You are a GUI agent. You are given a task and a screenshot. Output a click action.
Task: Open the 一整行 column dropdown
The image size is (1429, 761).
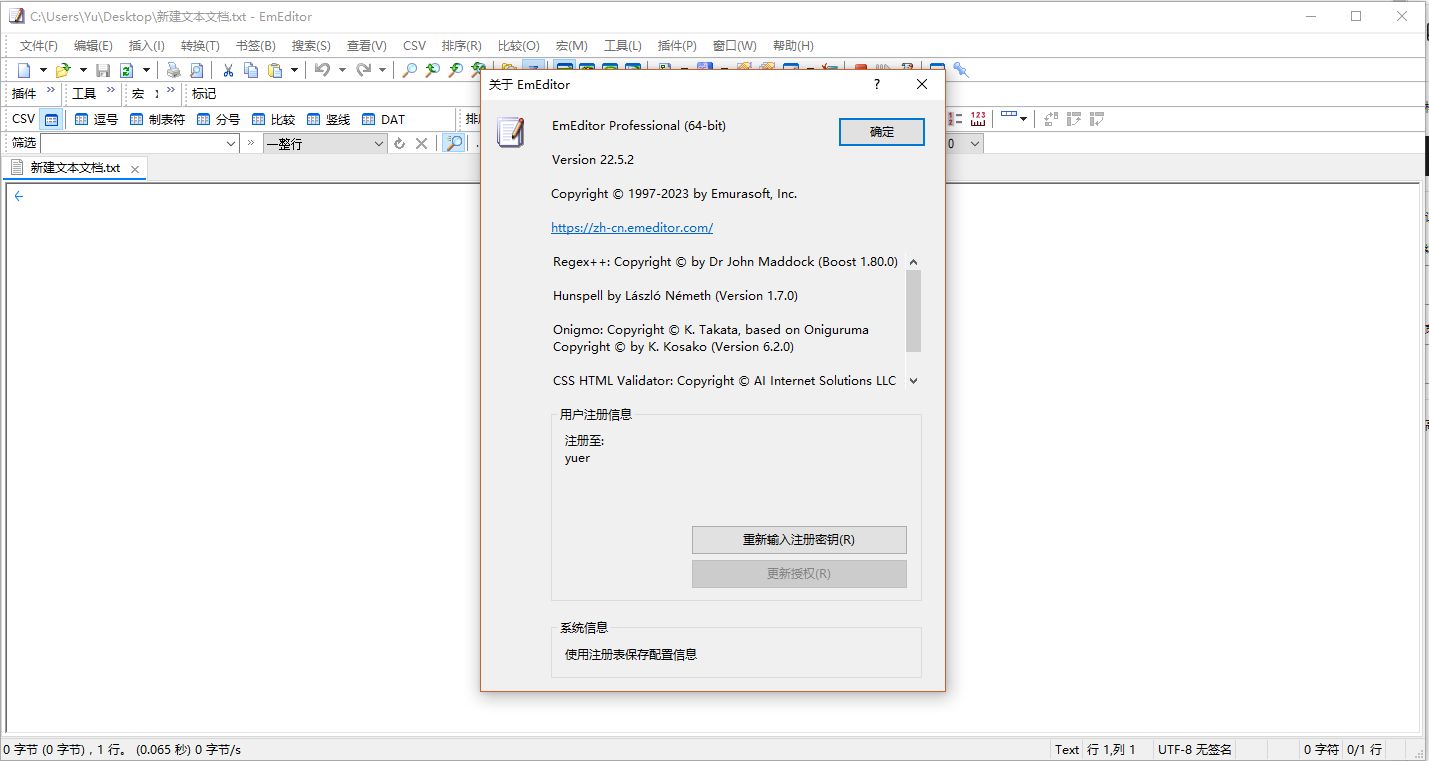coord(378,144)
